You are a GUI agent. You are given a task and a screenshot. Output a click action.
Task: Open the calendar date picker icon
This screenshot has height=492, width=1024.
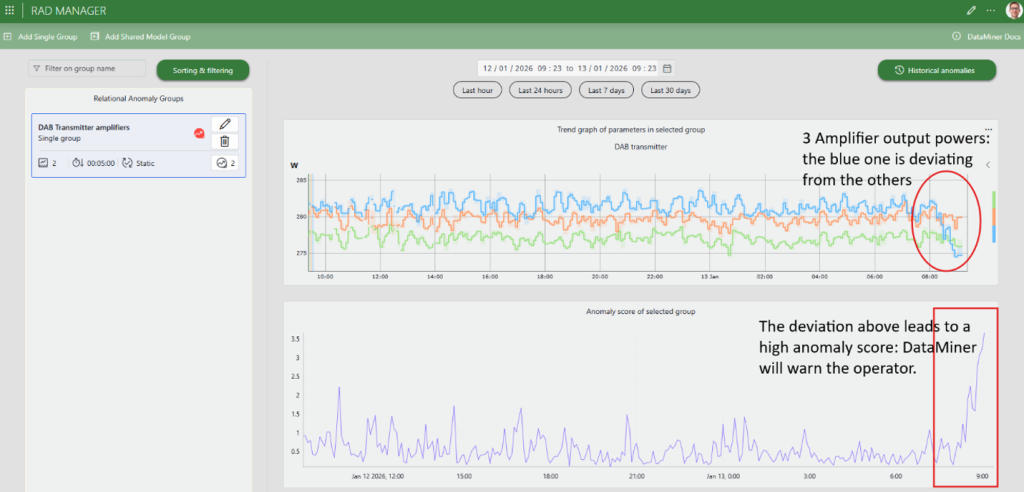point(667,68)
